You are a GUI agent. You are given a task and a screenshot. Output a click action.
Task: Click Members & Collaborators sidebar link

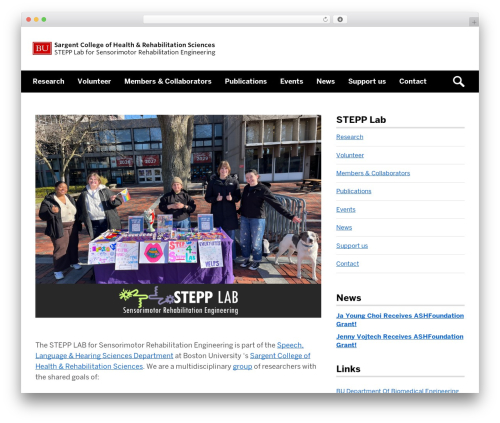pos(373,173)
